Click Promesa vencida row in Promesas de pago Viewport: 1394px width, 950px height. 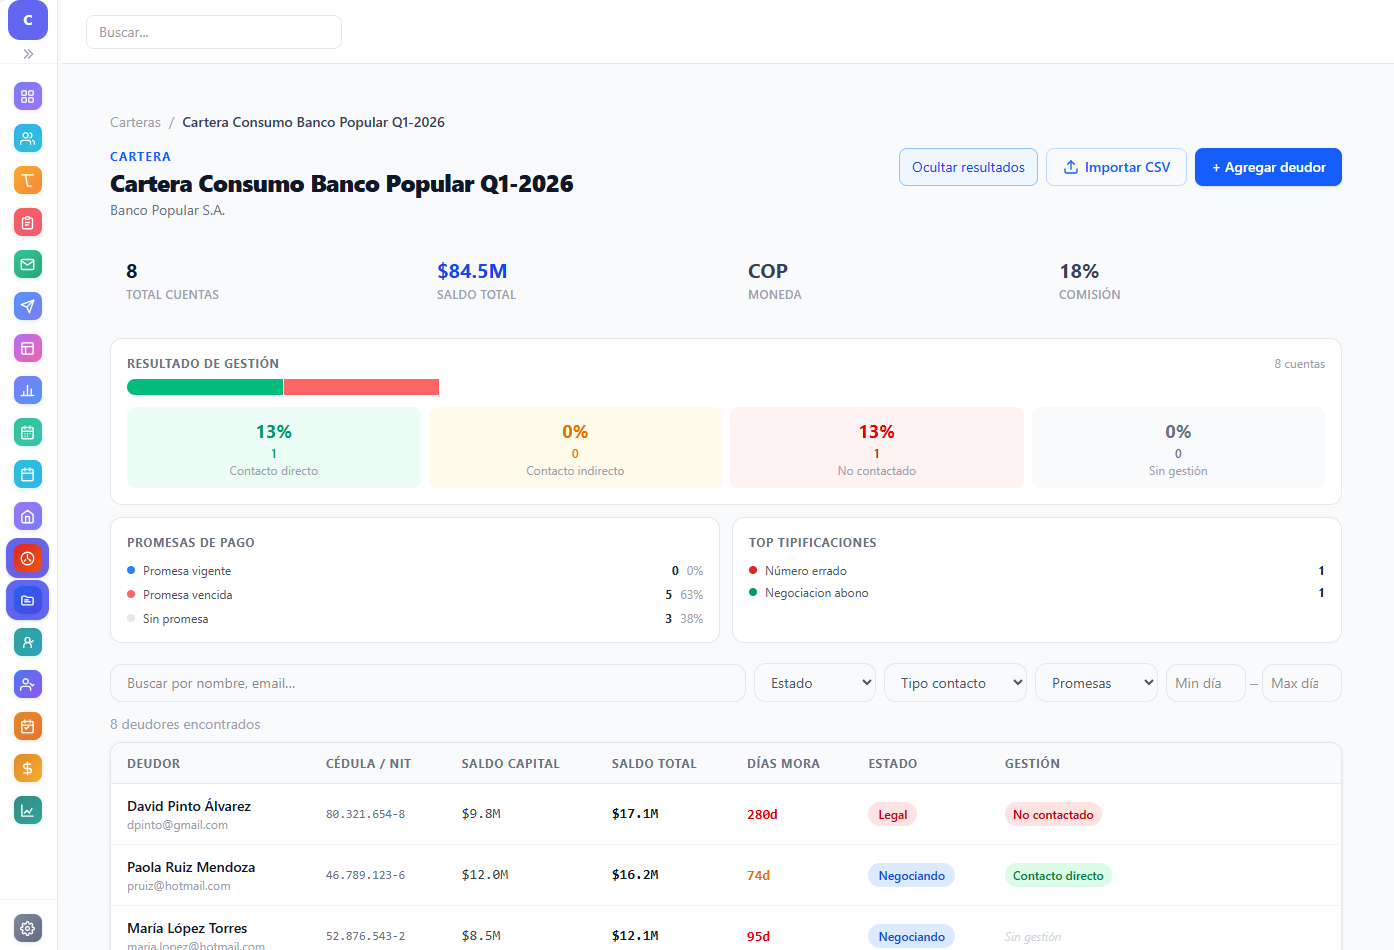click(415, 595)
